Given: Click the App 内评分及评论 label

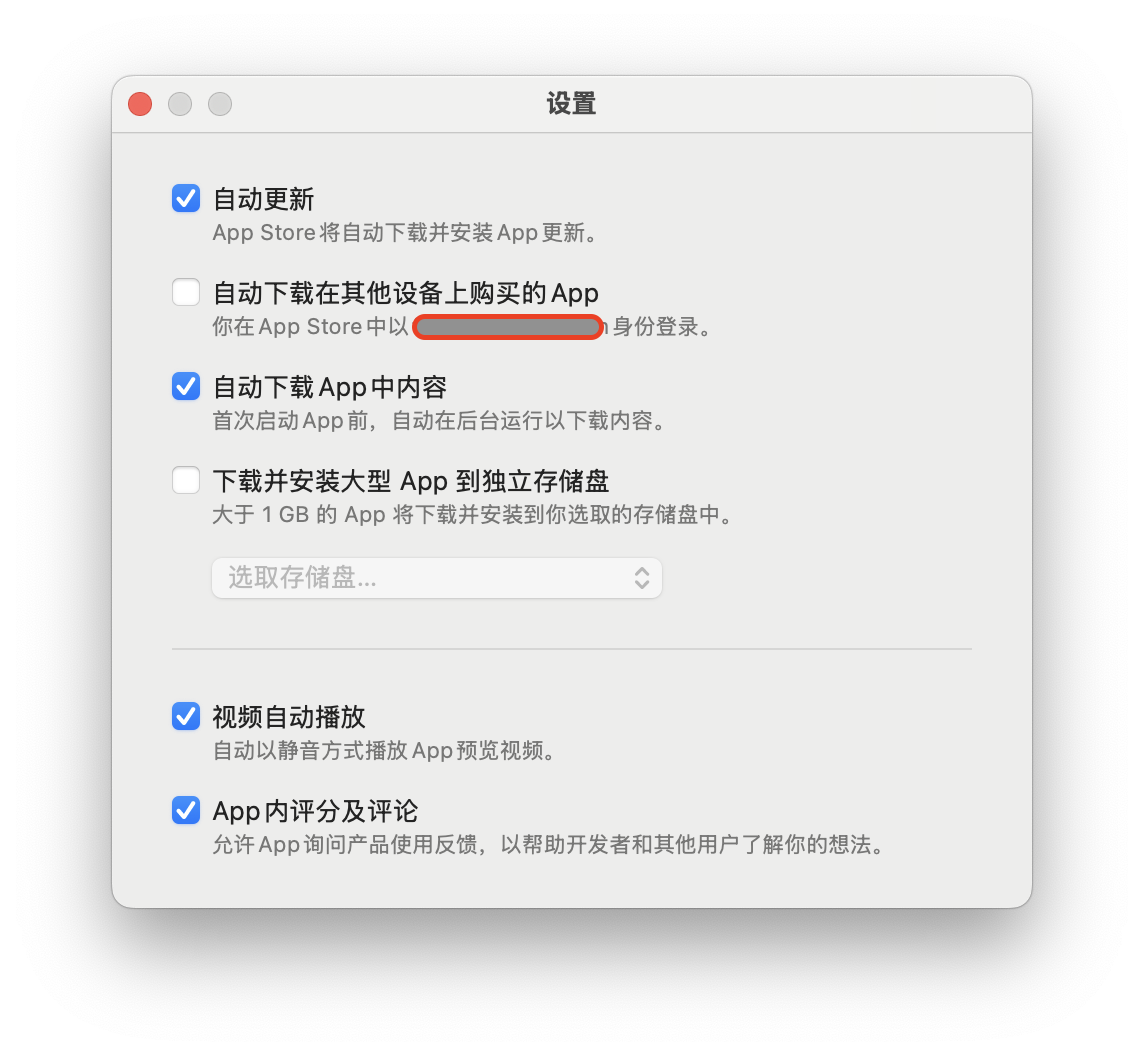Looking at the screenshot, I should point(315,812).
